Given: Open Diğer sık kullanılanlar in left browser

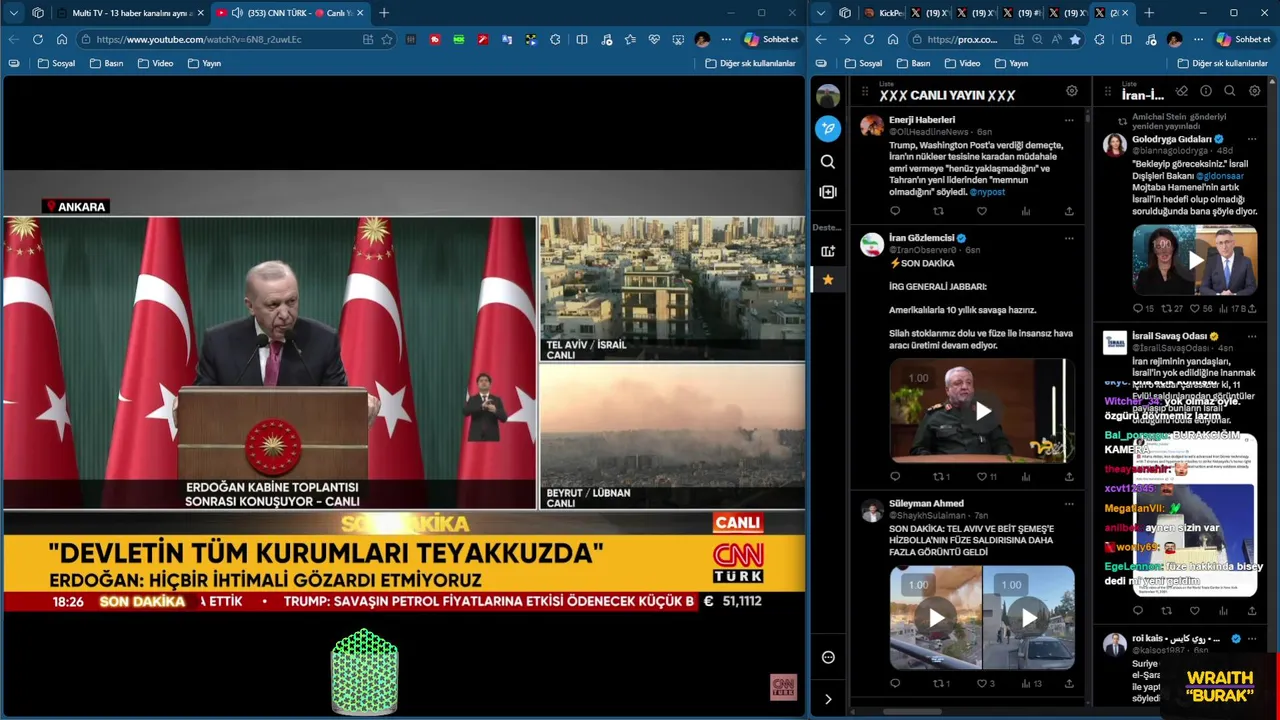Looking at the screenshot, I should (750, 63).
